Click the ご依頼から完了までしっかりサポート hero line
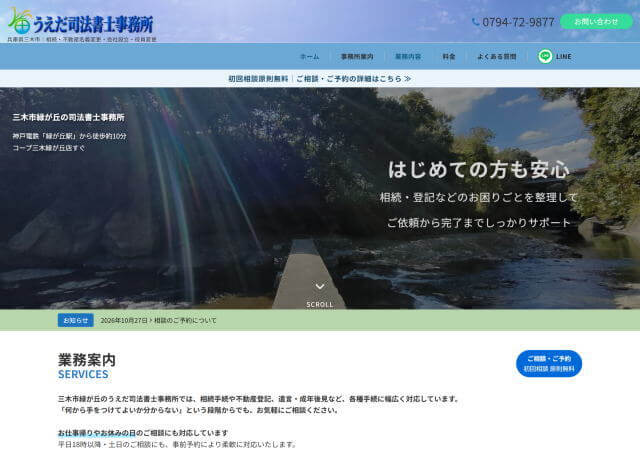 tap(478, 223)
